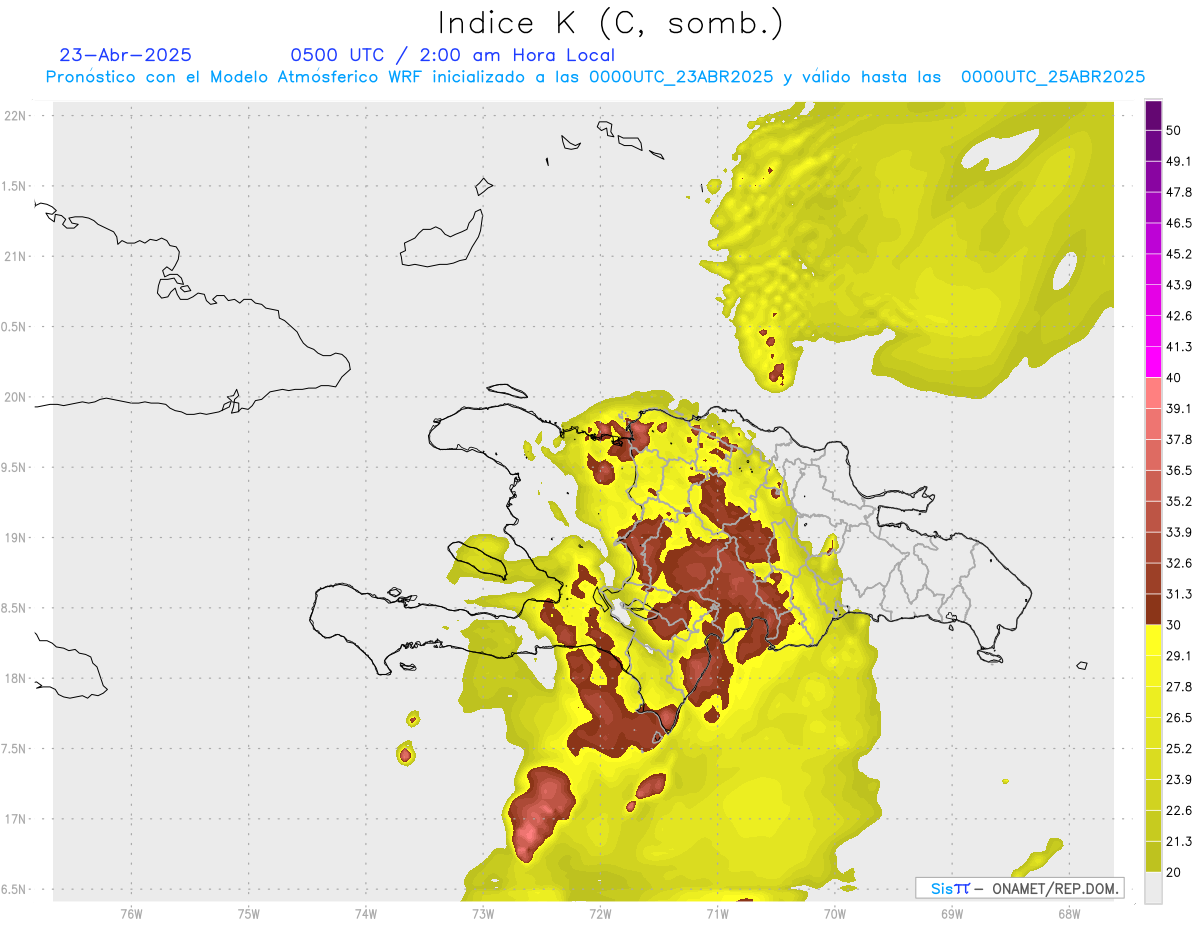Click the color scale value 40
The image size is (1200, 927).
point(1175,378)
